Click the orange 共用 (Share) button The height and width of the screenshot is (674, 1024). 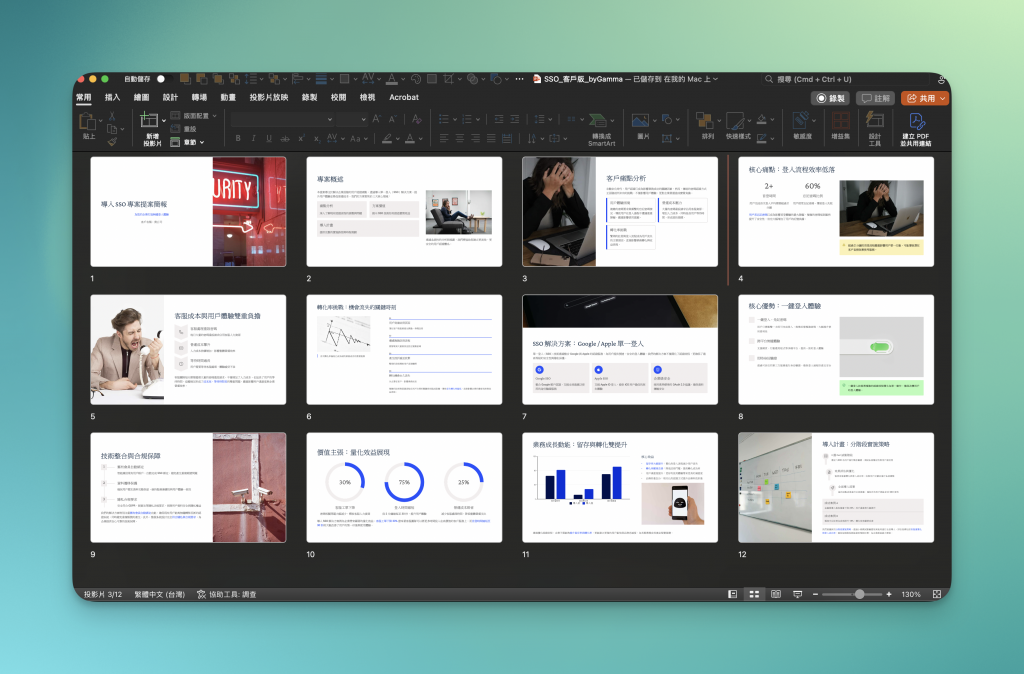tap(924, 98)
